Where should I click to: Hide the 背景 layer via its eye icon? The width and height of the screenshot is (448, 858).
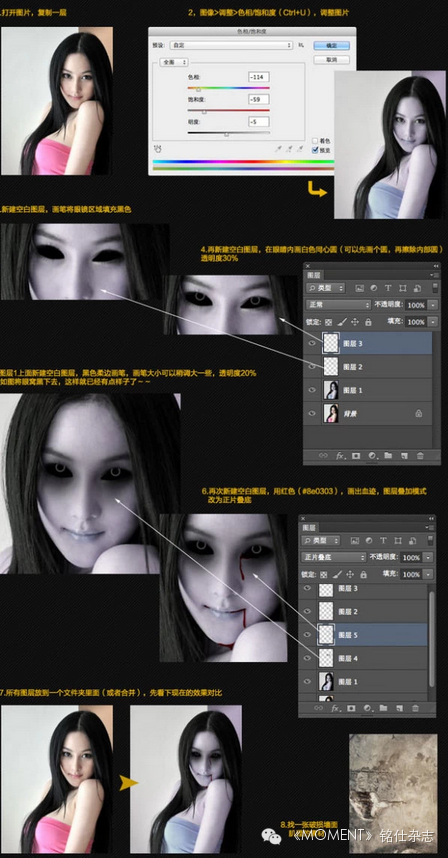(312, 414)
